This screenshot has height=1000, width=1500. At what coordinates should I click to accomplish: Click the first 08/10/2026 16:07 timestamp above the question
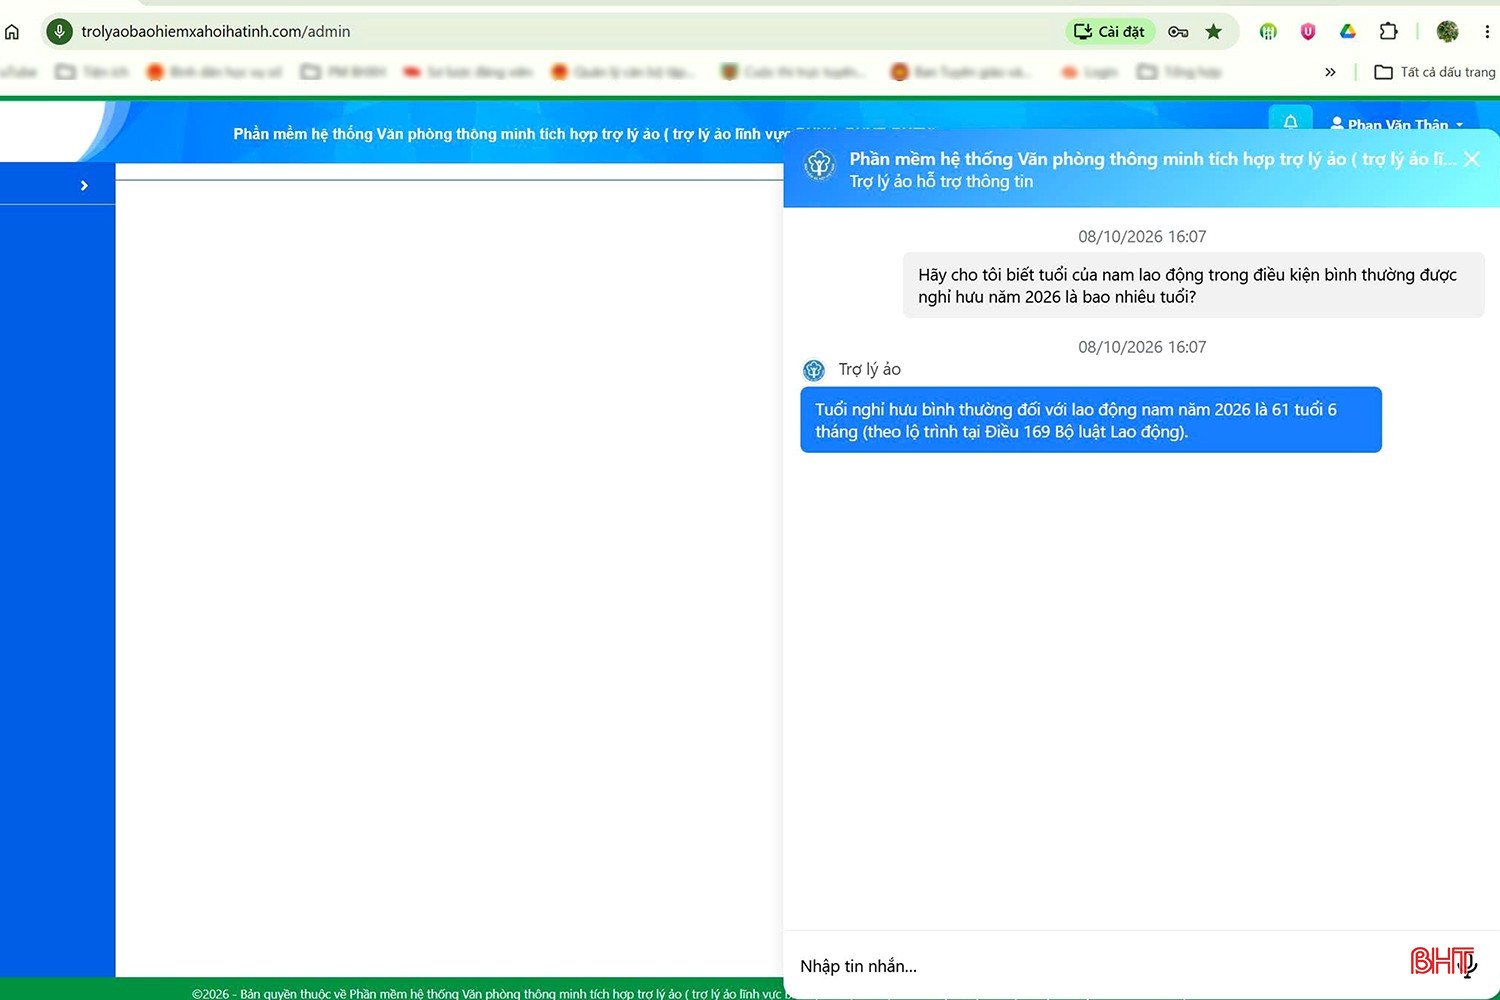point(1142,237)
